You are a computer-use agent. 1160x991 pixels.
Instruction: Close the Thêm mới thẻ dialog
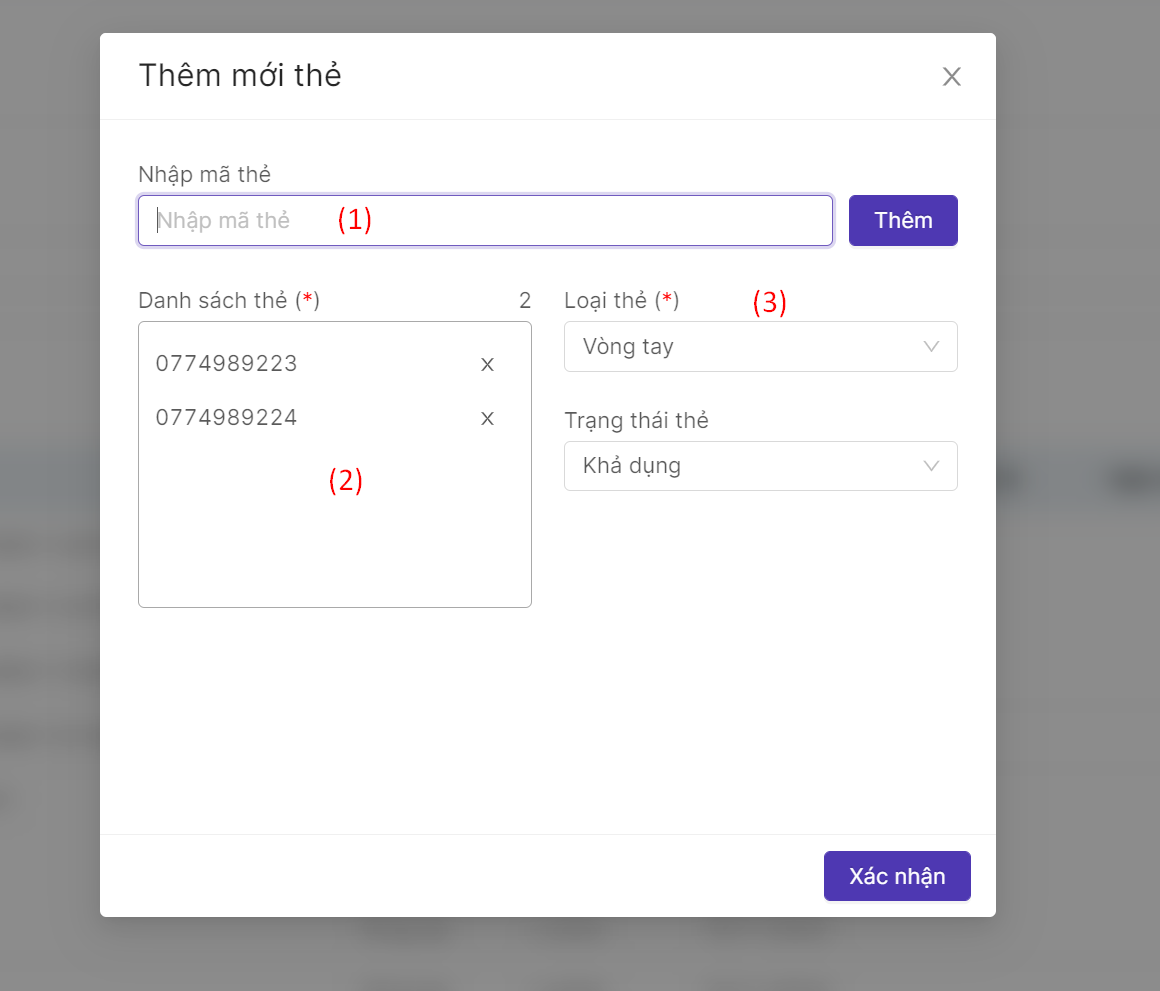[x=951, y=77]
